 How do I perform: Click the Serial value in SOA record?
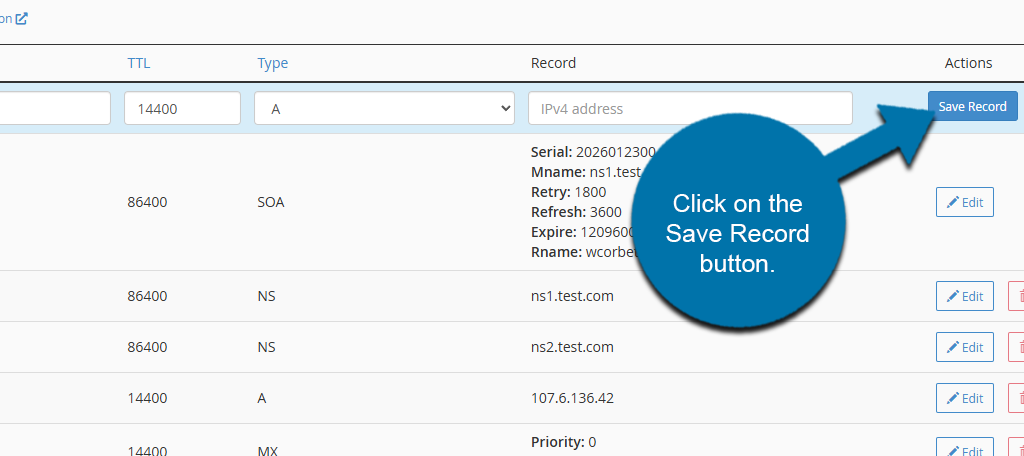coord(615,152)
